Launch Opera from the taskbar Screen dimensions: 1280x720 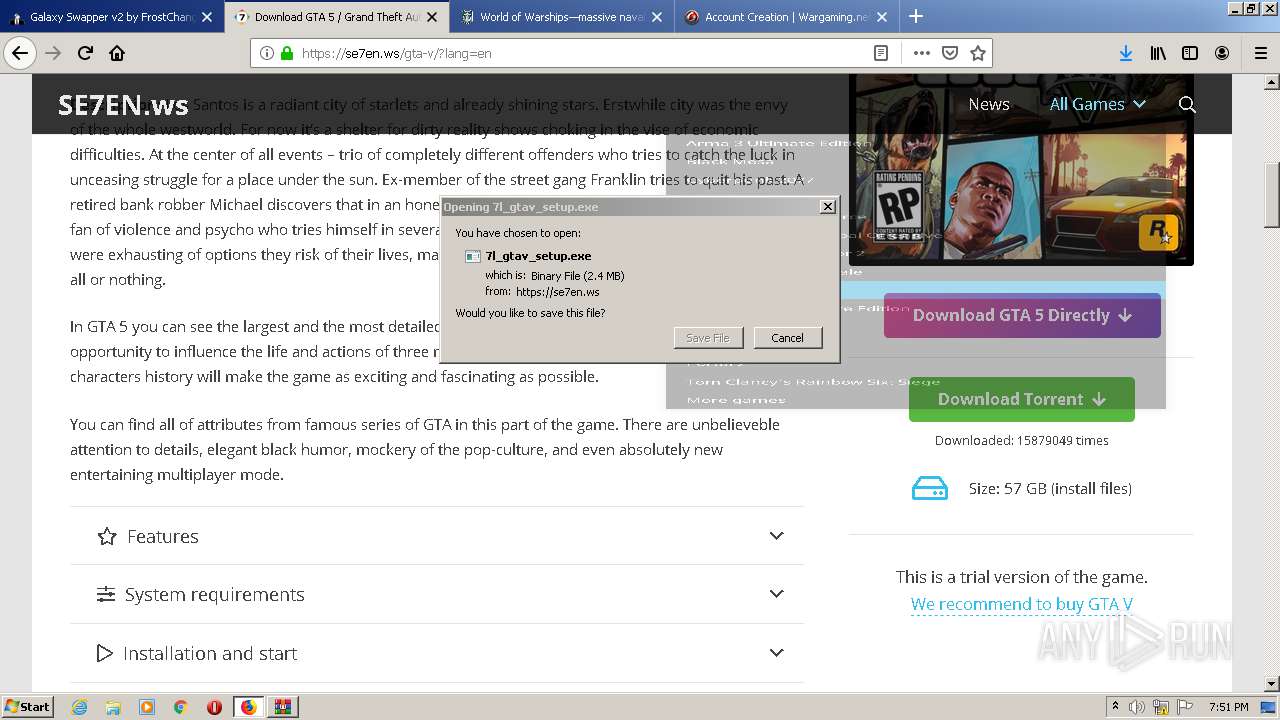pyautogui.click(x=214, y=707)
